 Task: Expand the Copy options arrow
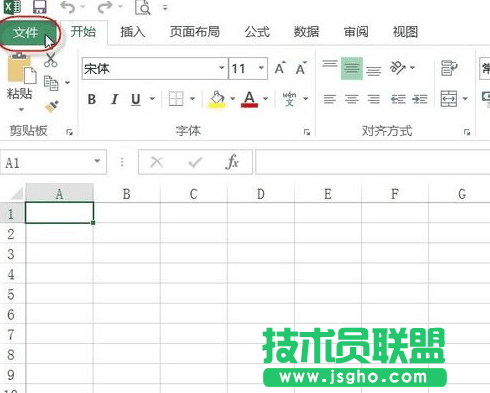point(68,82)
